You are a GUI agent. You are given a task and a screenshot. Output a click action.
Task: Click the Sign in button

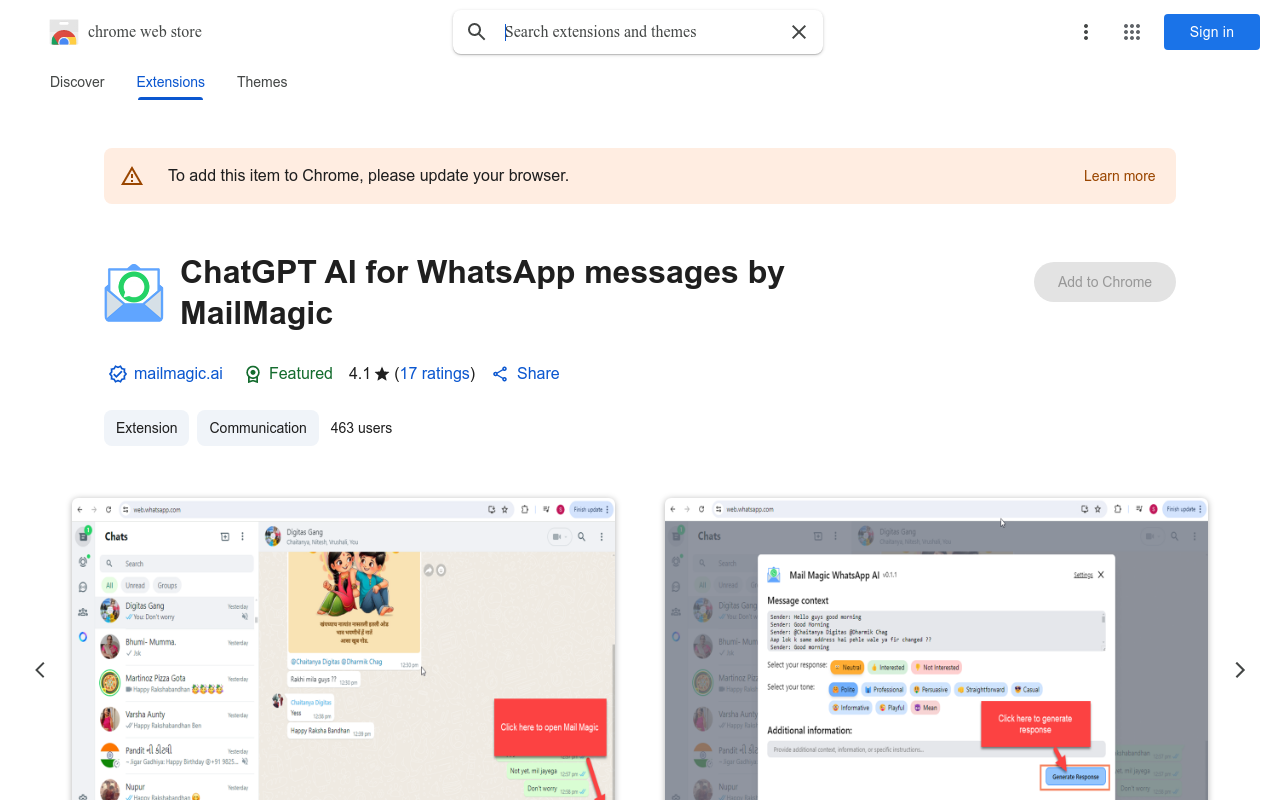[x=1212, y=32]
